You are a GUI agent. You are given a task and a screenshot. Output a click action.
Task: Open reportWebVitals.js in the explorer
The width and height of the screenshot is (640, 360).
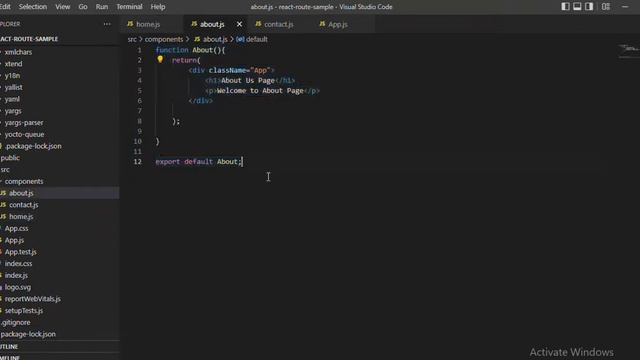click(33, 299)
